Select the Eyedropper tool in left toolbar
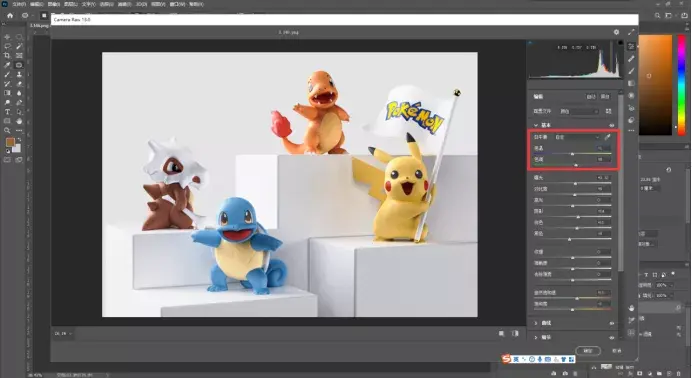692x378 pixels. [7, 65]
